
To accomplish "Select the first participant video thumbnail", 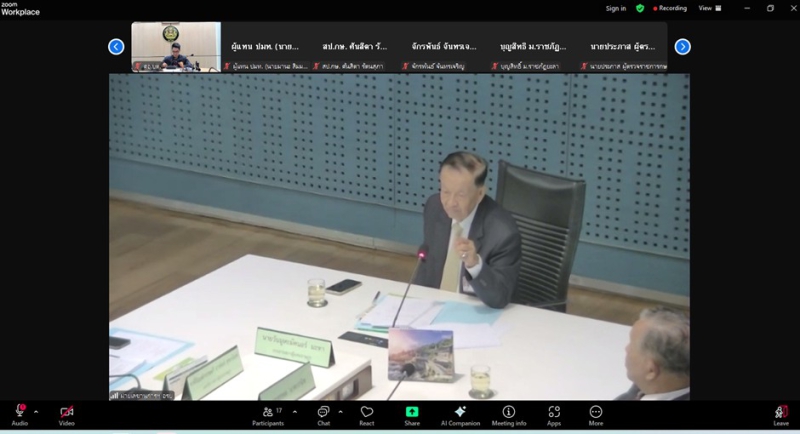I will pyautogui.click(x=176, y=46).
